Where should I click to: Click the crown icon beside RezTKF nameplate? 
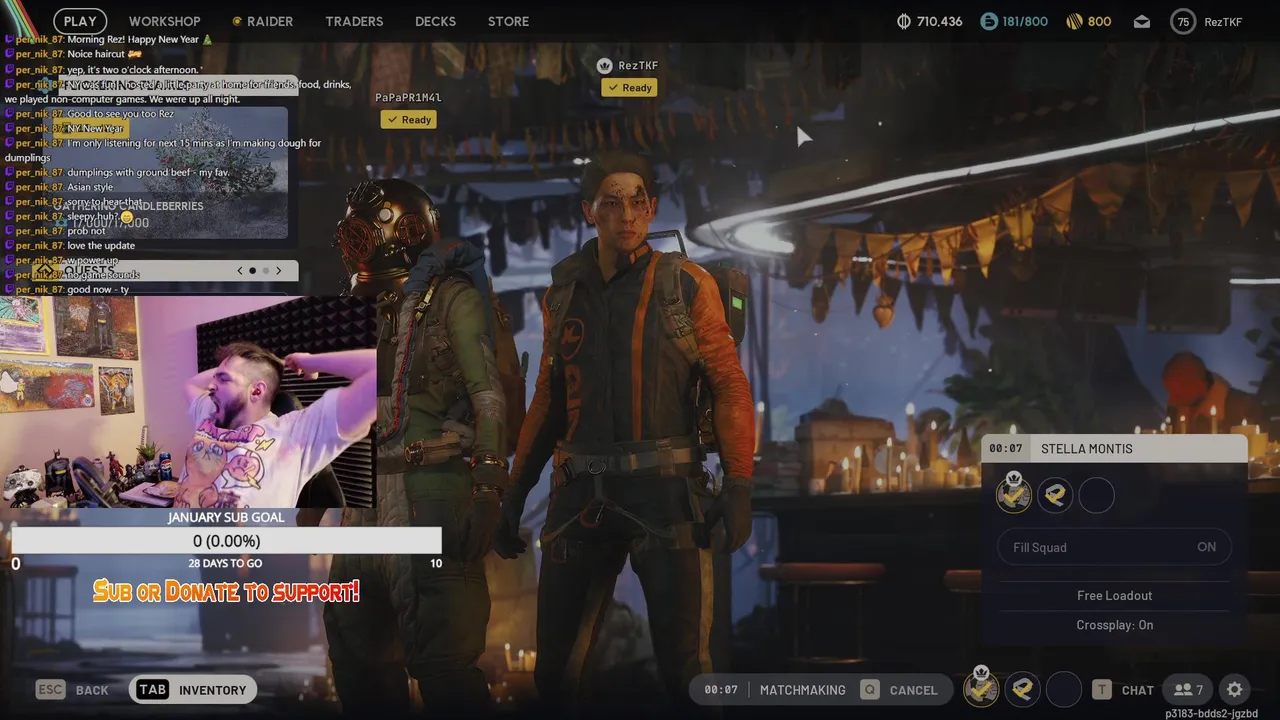point(604,66)
